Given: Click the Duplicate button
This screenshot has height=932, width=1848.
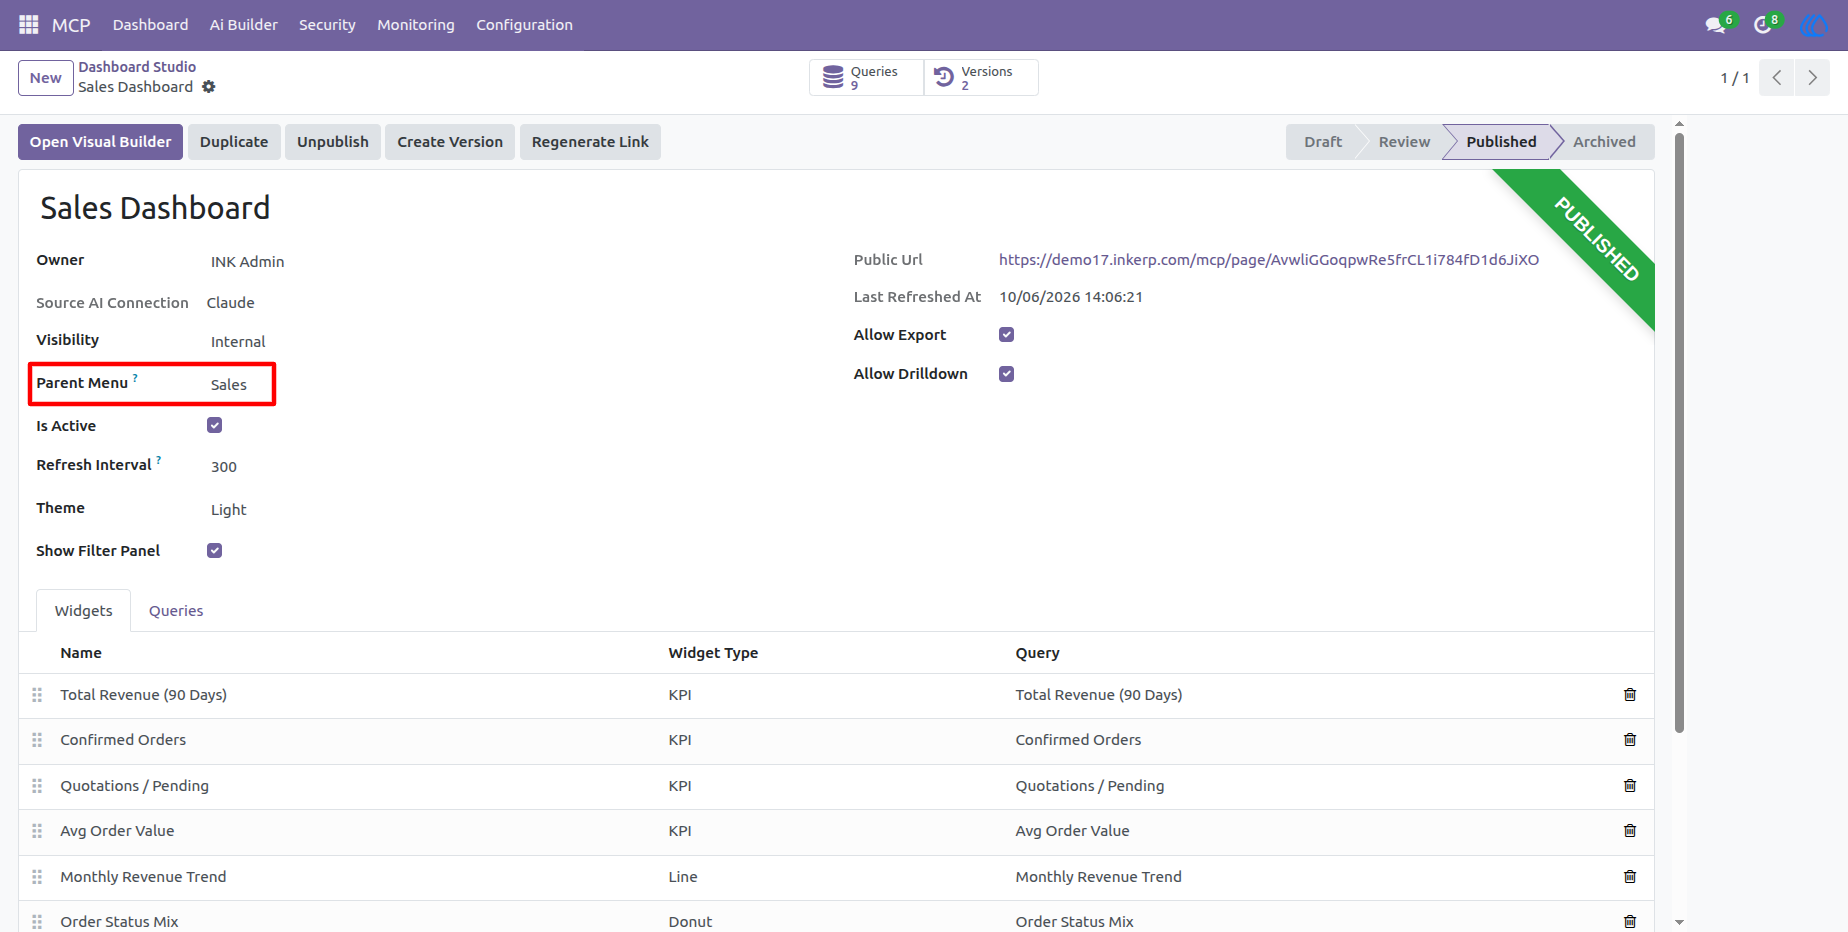Looking at the screenshot, I should [234, 142].
